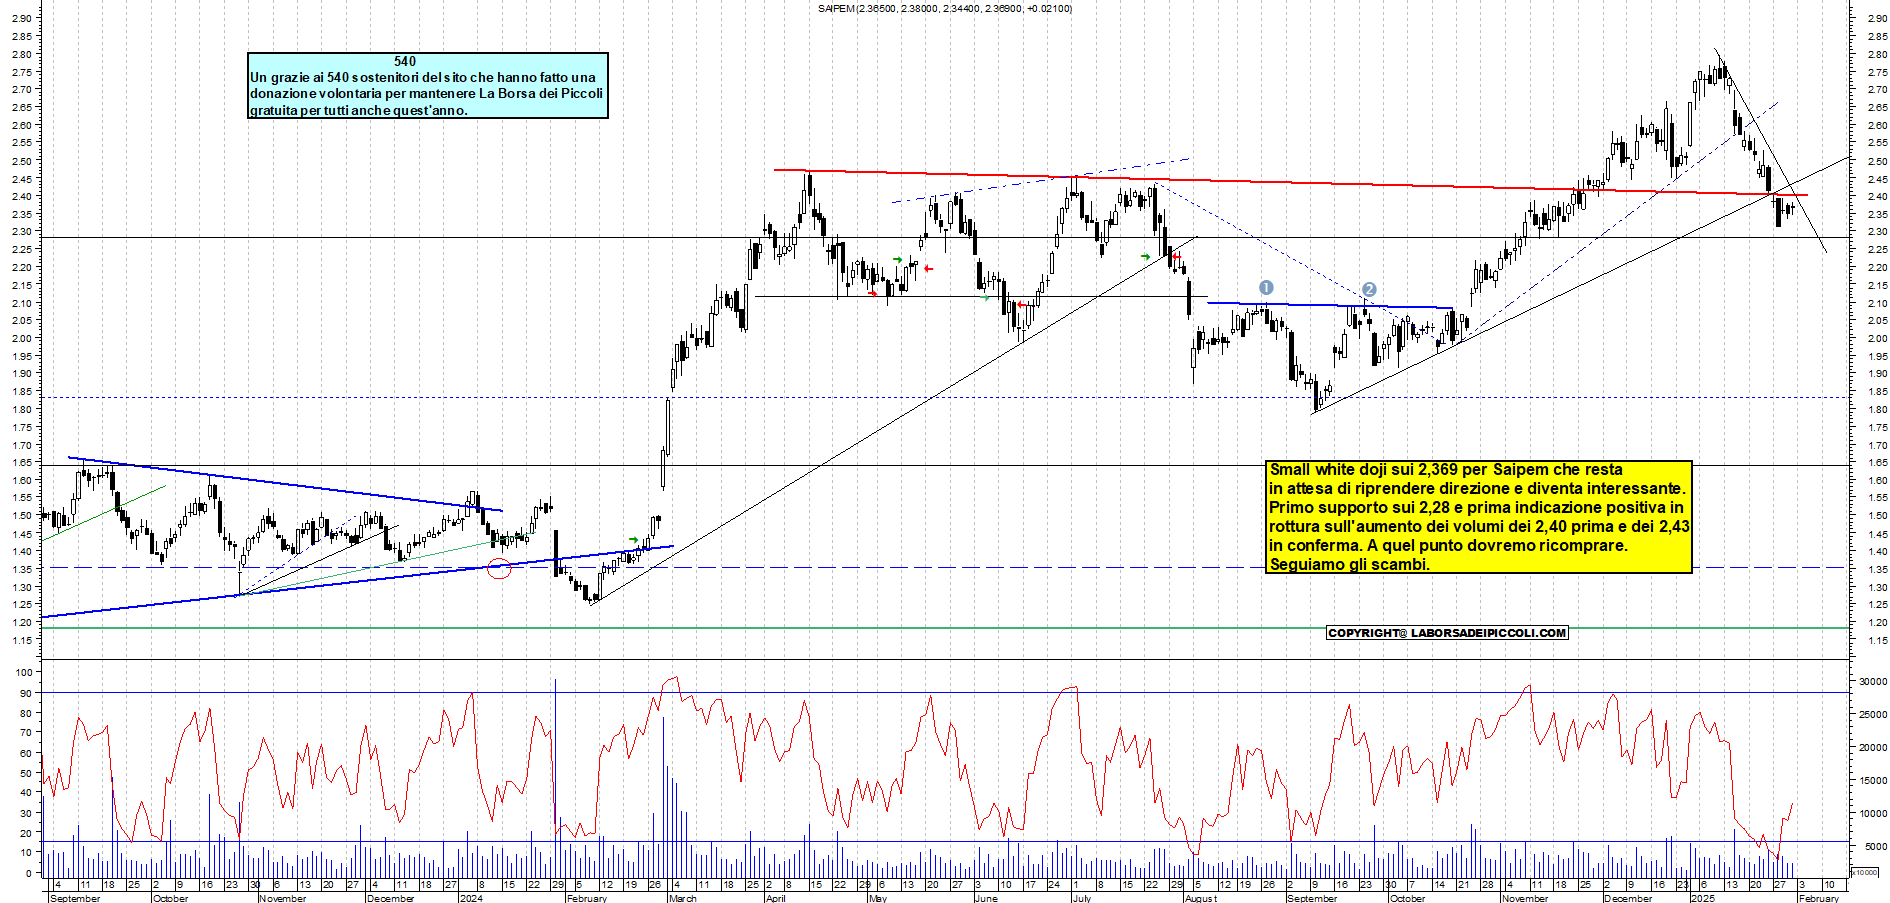Click the oscillator scale label 70
1890x903 pixels.
point(26,733)
